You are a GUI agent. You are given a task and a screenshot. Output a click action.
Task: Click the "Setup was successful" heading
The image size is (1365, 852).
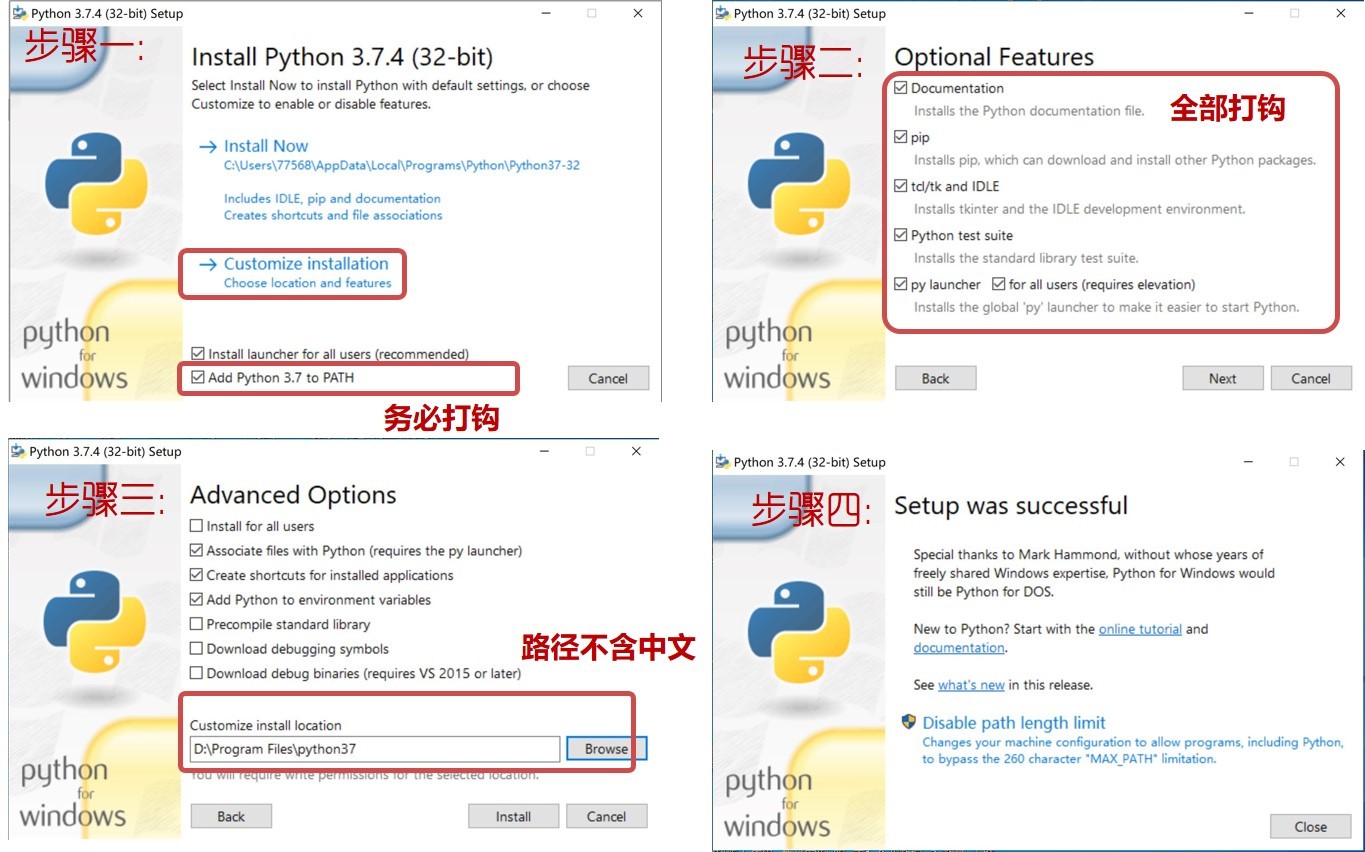(x=1011, y=506)
